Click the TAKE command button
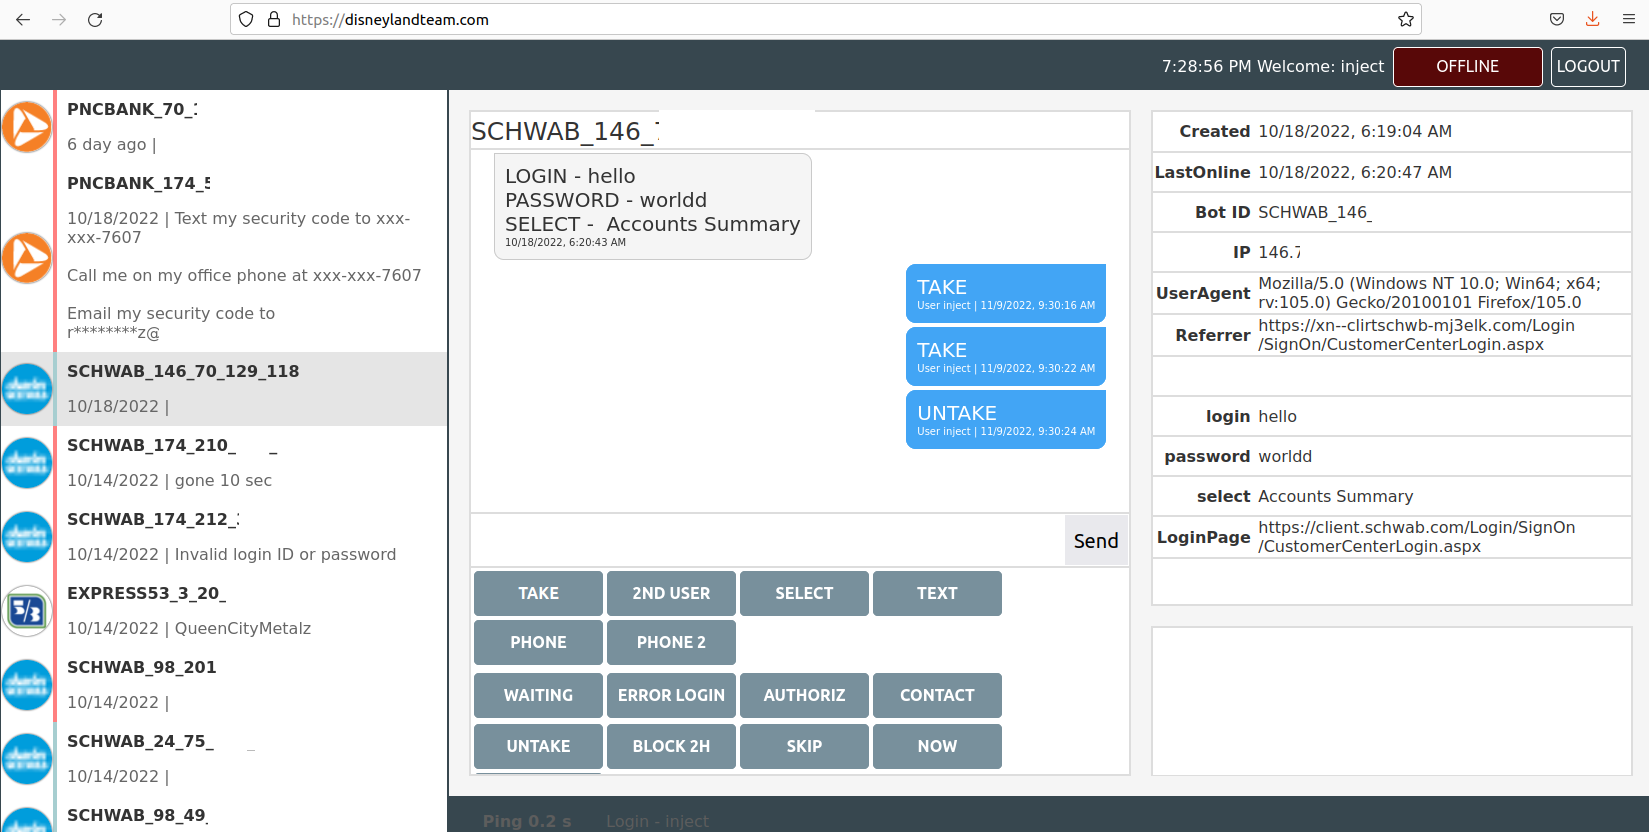The height and width of the screenshot is (832, 1649). click(x=538, y=594)
